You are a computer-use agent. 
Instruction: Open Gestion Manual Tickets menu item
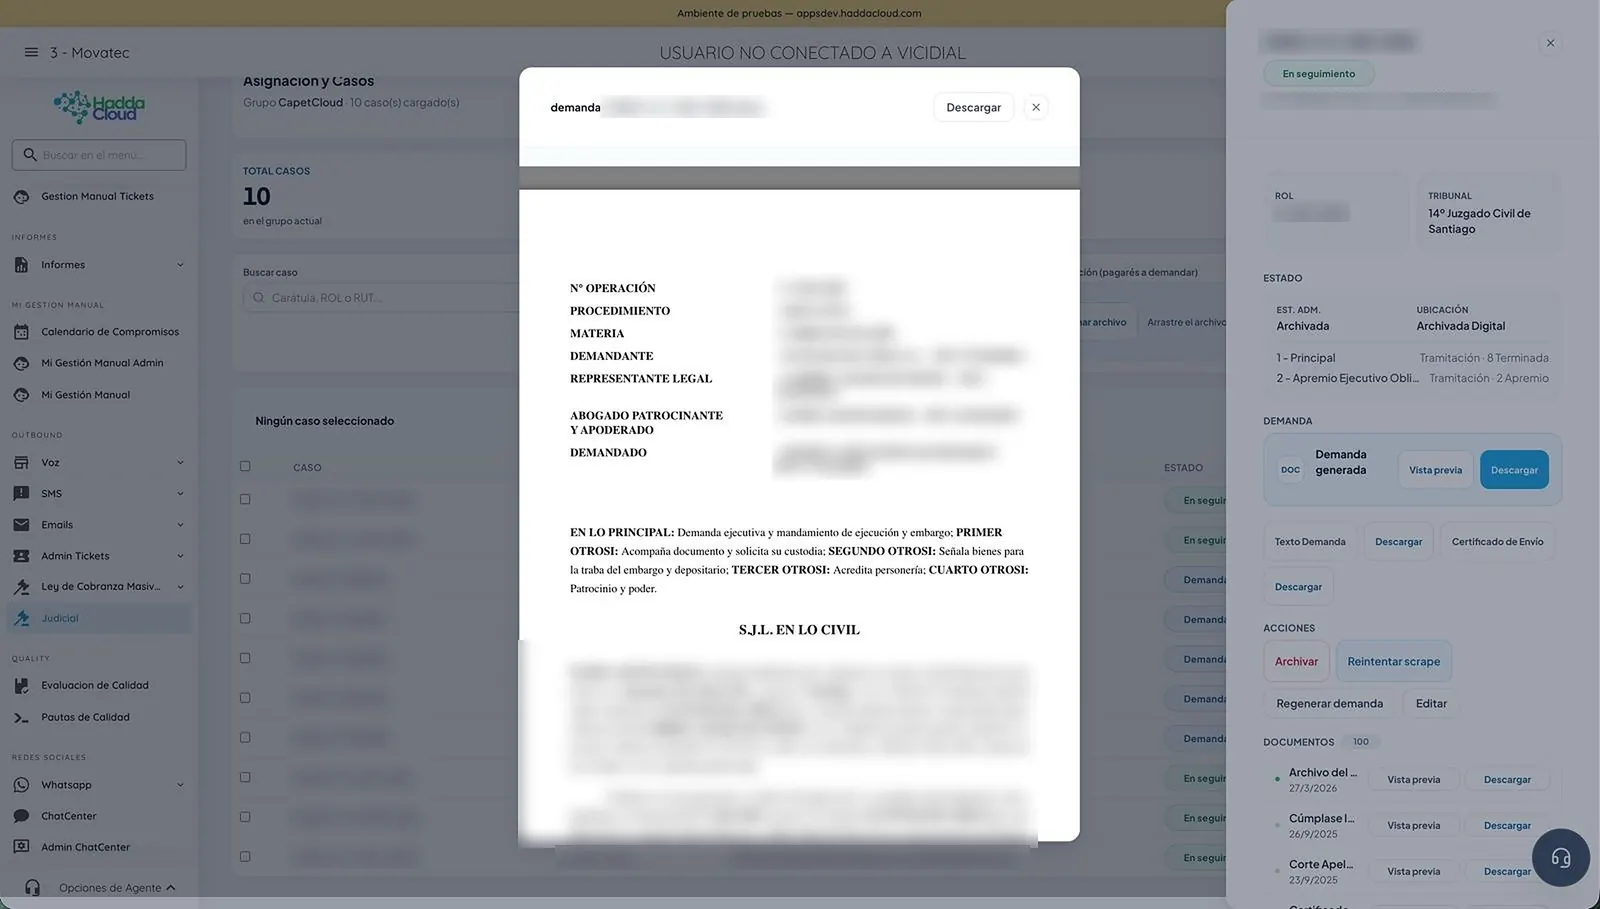(99, 197)
